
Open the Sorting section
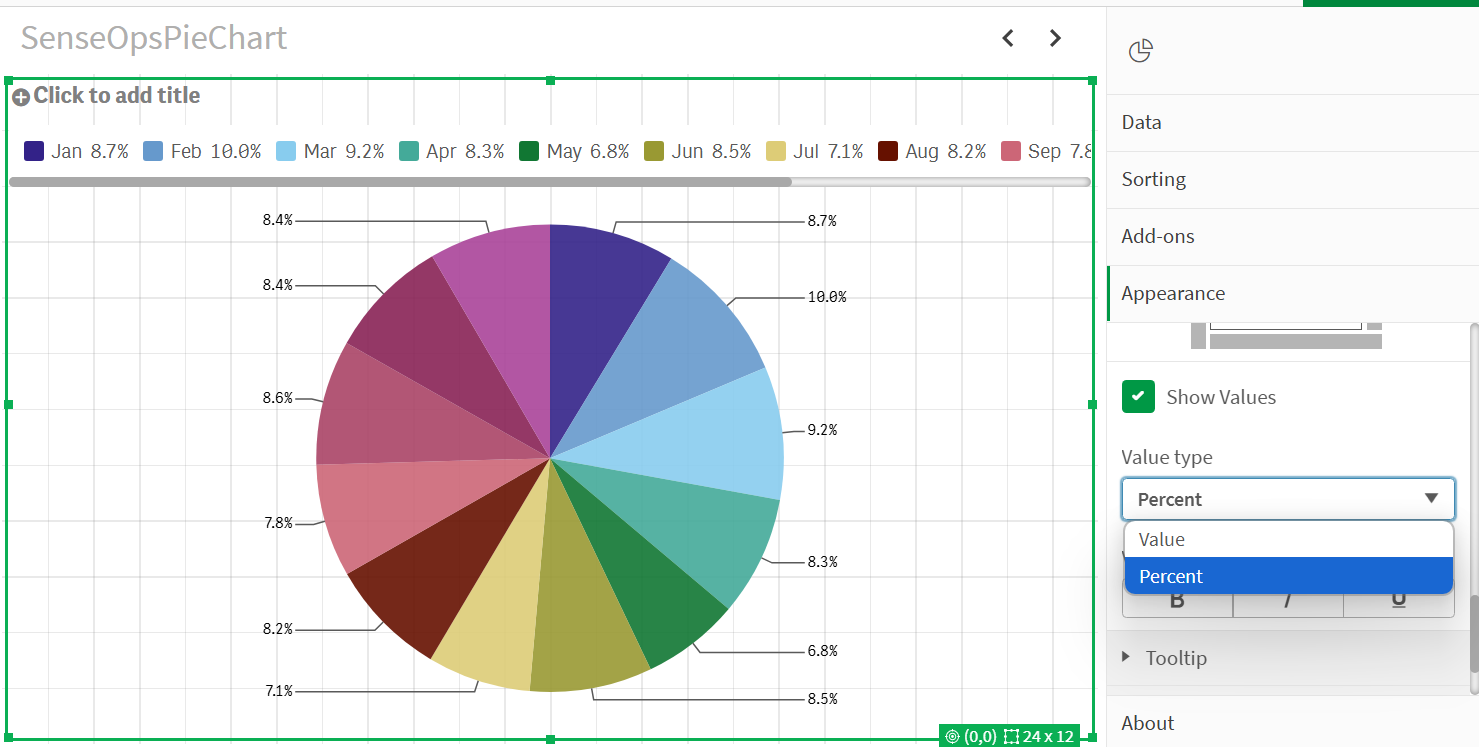[x=1153, y=180]
